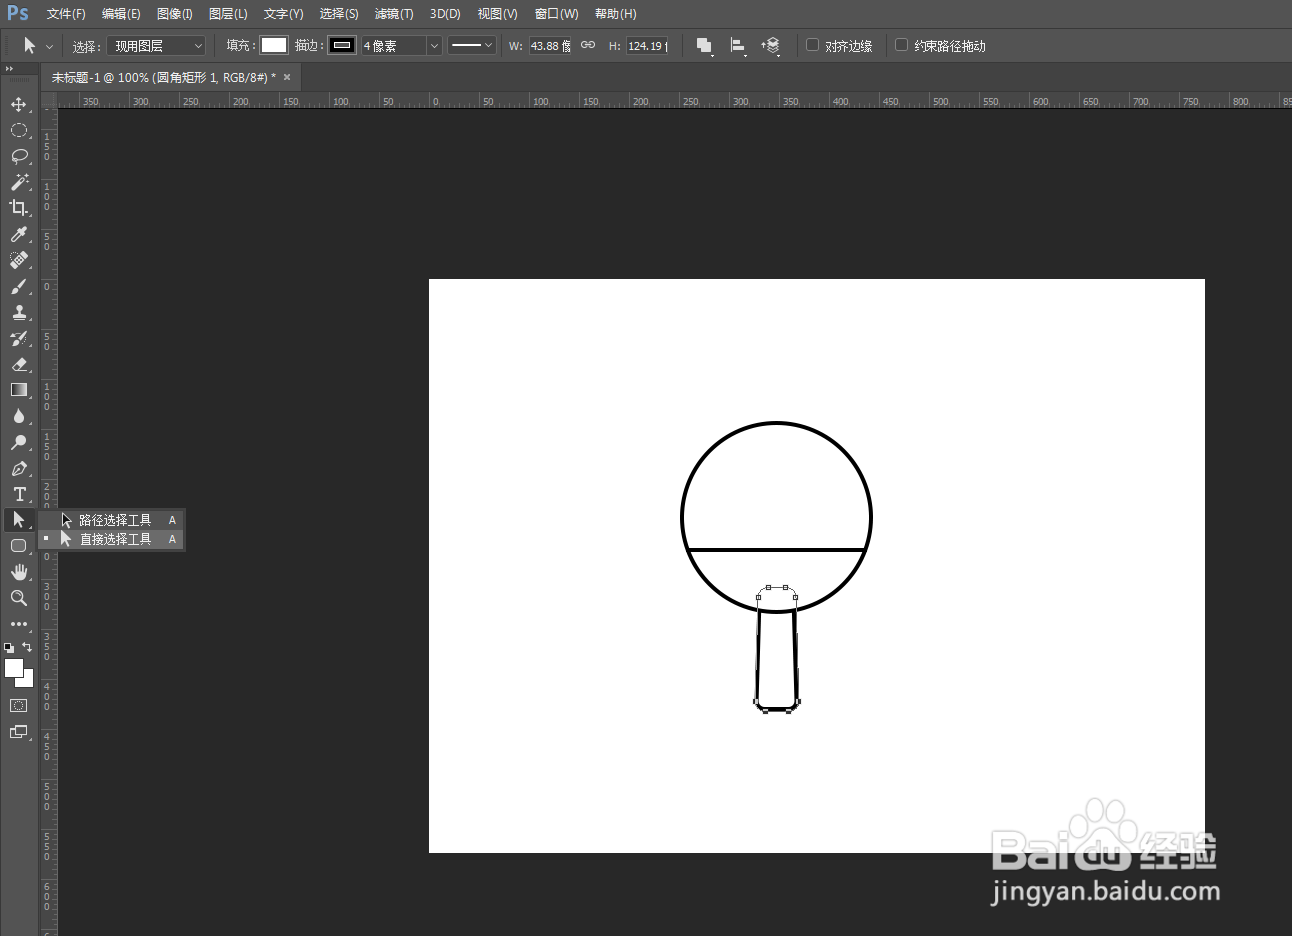1292x936 pixels.
Task: Select the Elliptical Marquee tool
Action: coord(18,130)
